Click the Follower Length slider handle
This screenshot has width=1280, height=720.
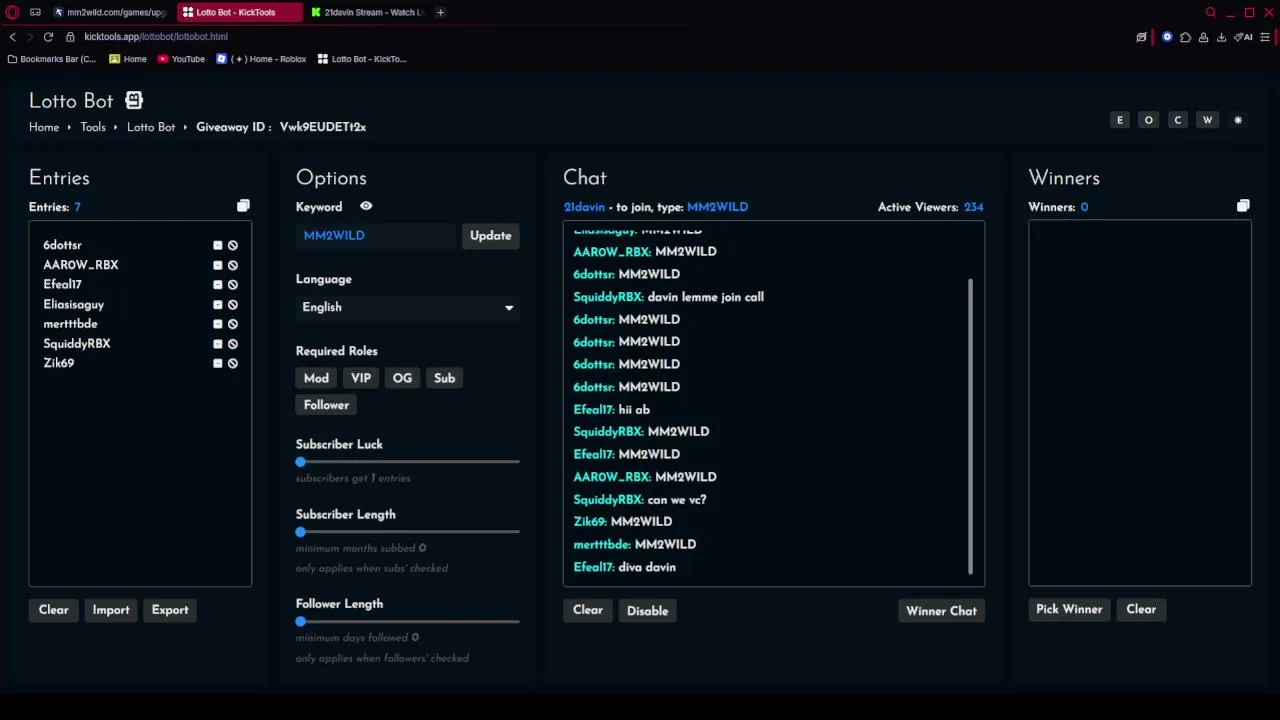pyautogui.click(x=300, y=621)
